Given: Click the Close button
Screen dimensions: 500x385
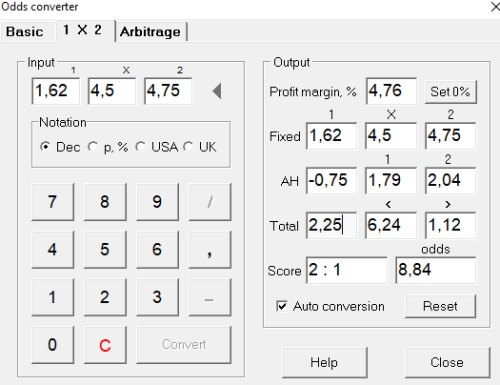Looking at the screenshot, I should point(447,362).
